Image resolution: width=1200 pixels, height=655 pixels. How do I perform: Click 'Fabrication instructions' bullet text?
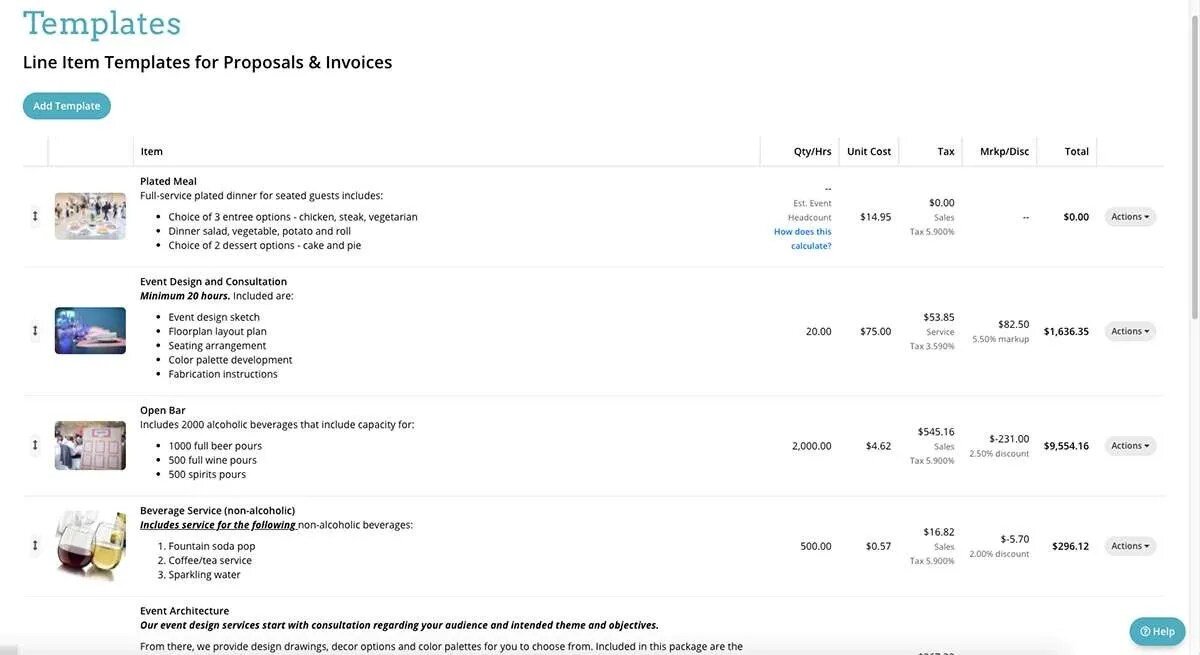[223, 374]
